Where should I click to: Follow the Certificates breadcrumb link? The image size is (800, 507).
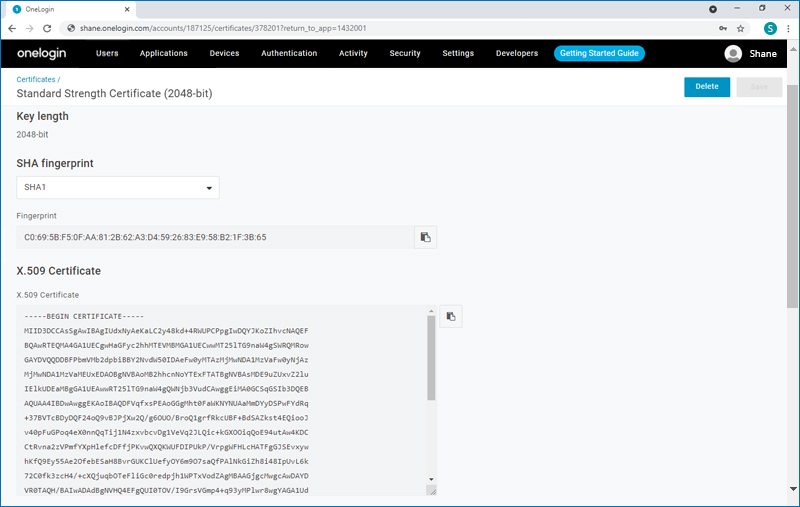pos(36,78)
